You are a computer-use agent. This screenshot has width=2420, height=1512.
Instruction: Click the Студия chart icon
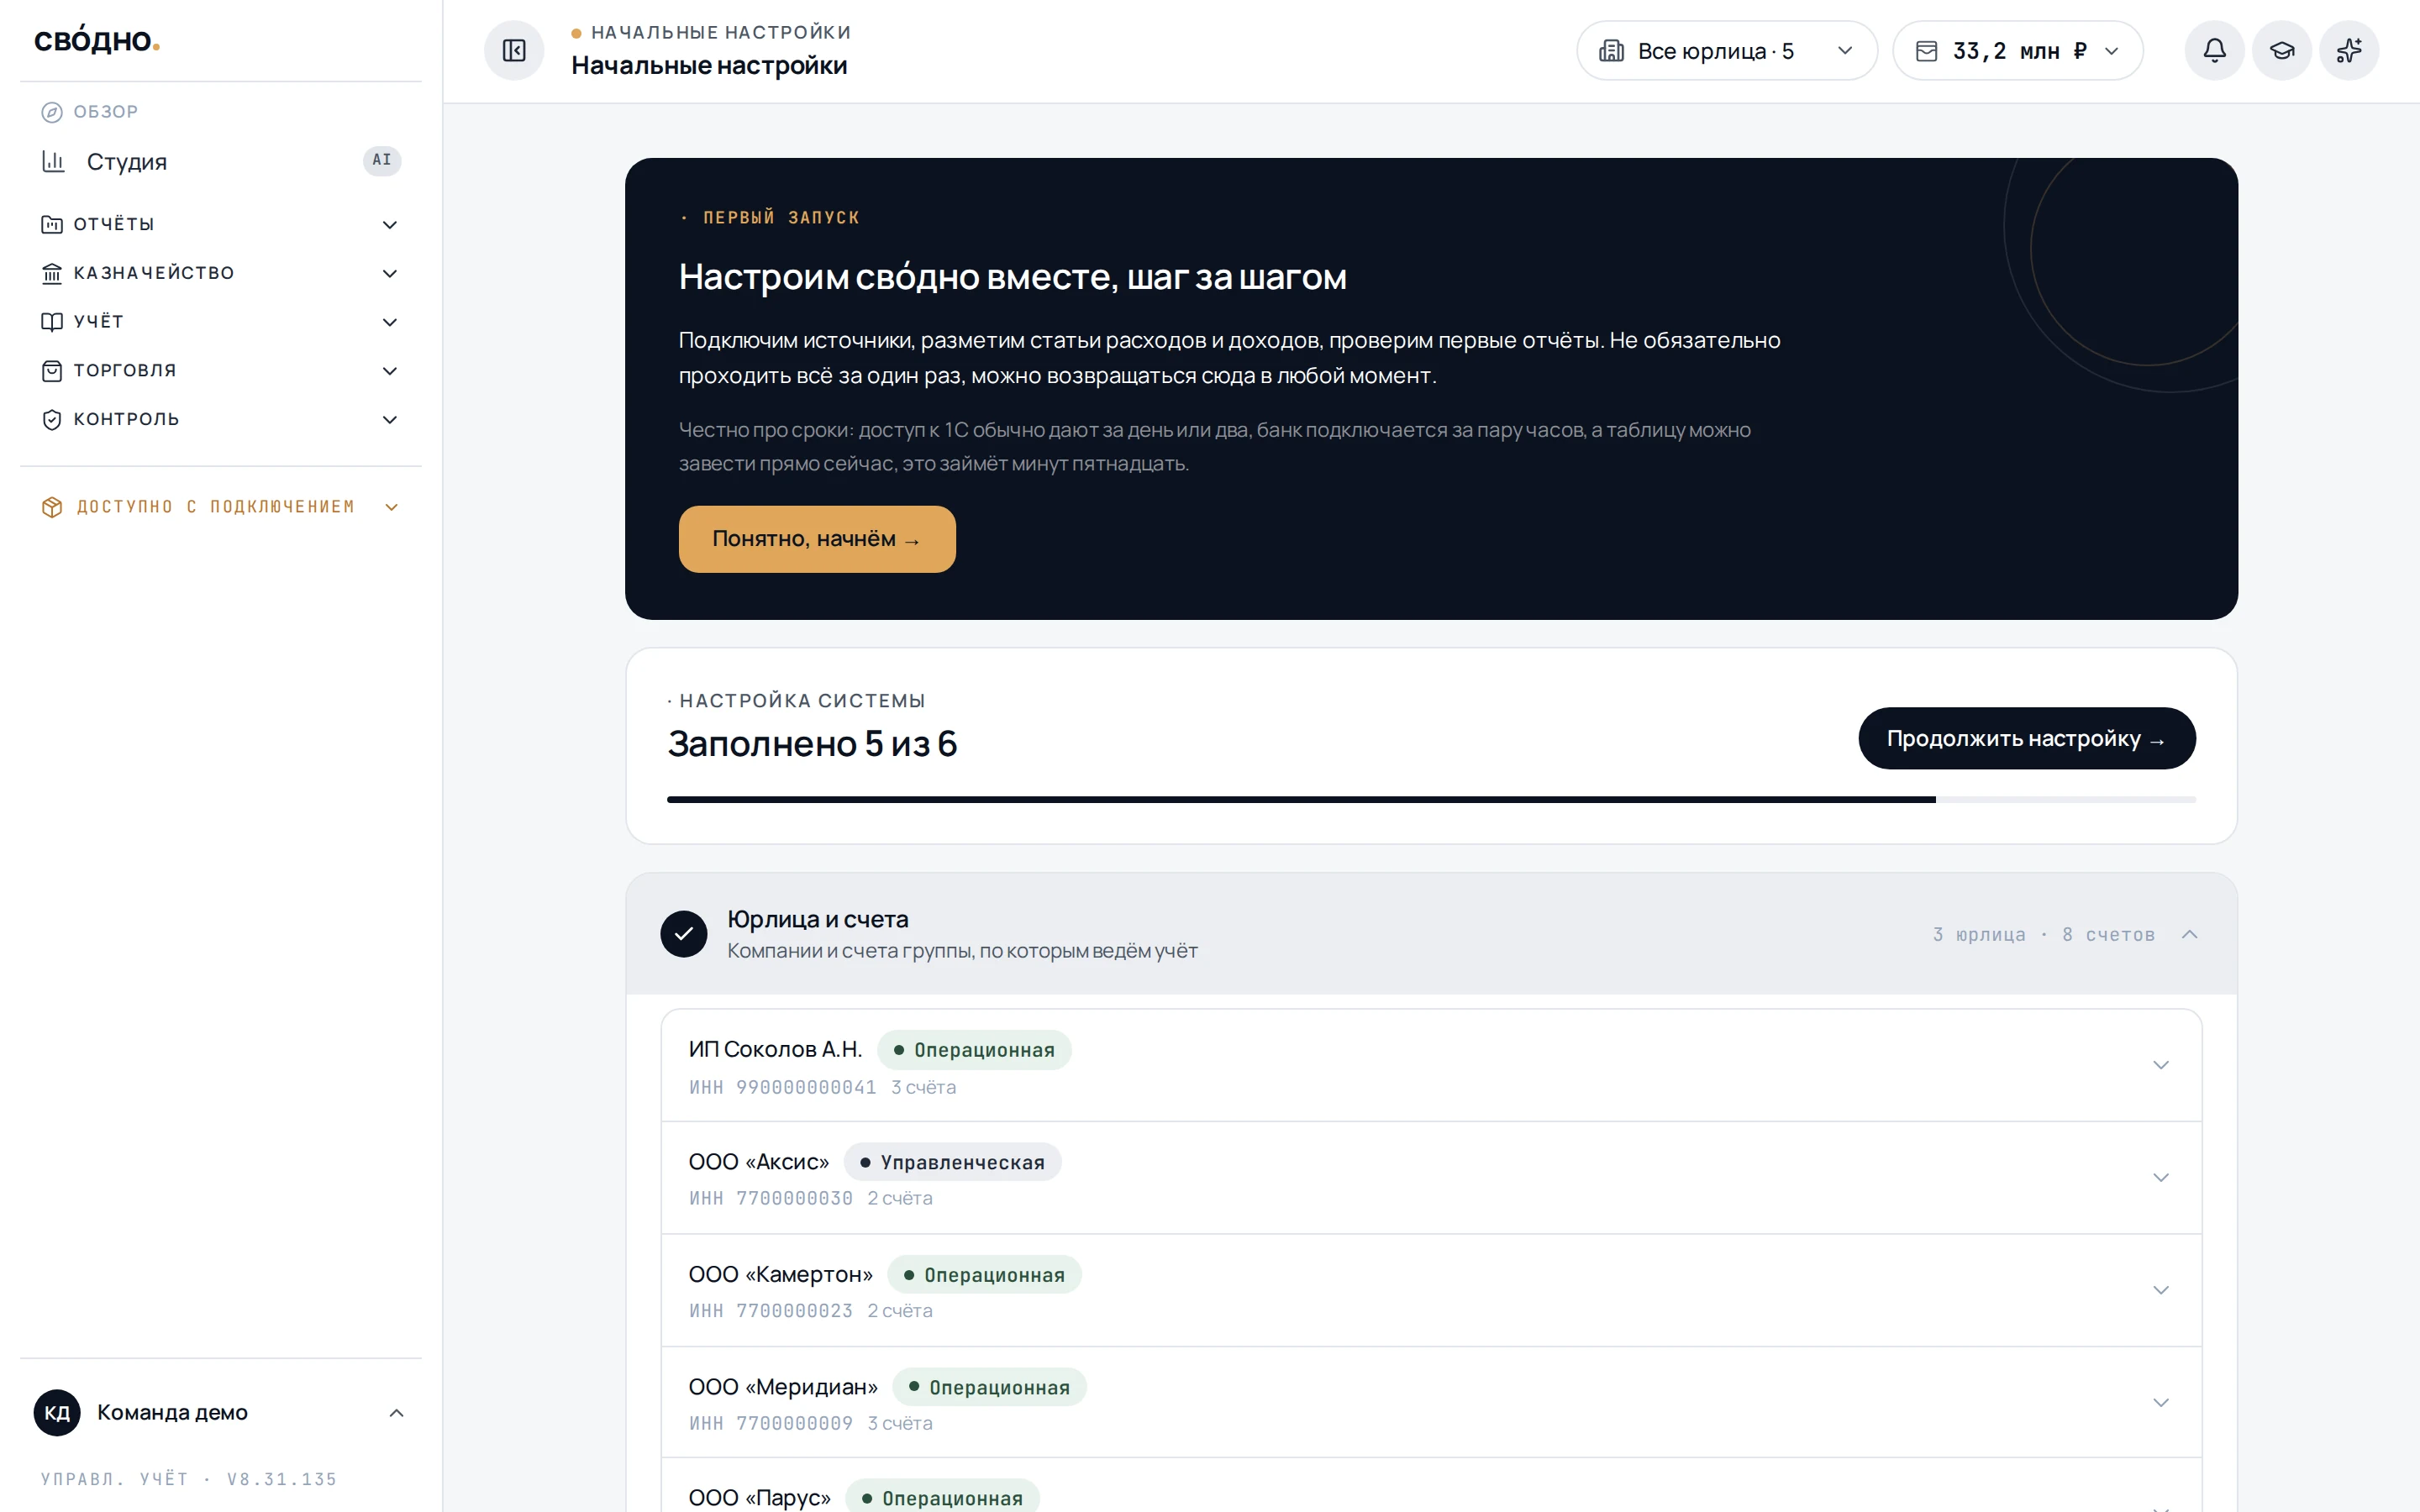[53, 161]
